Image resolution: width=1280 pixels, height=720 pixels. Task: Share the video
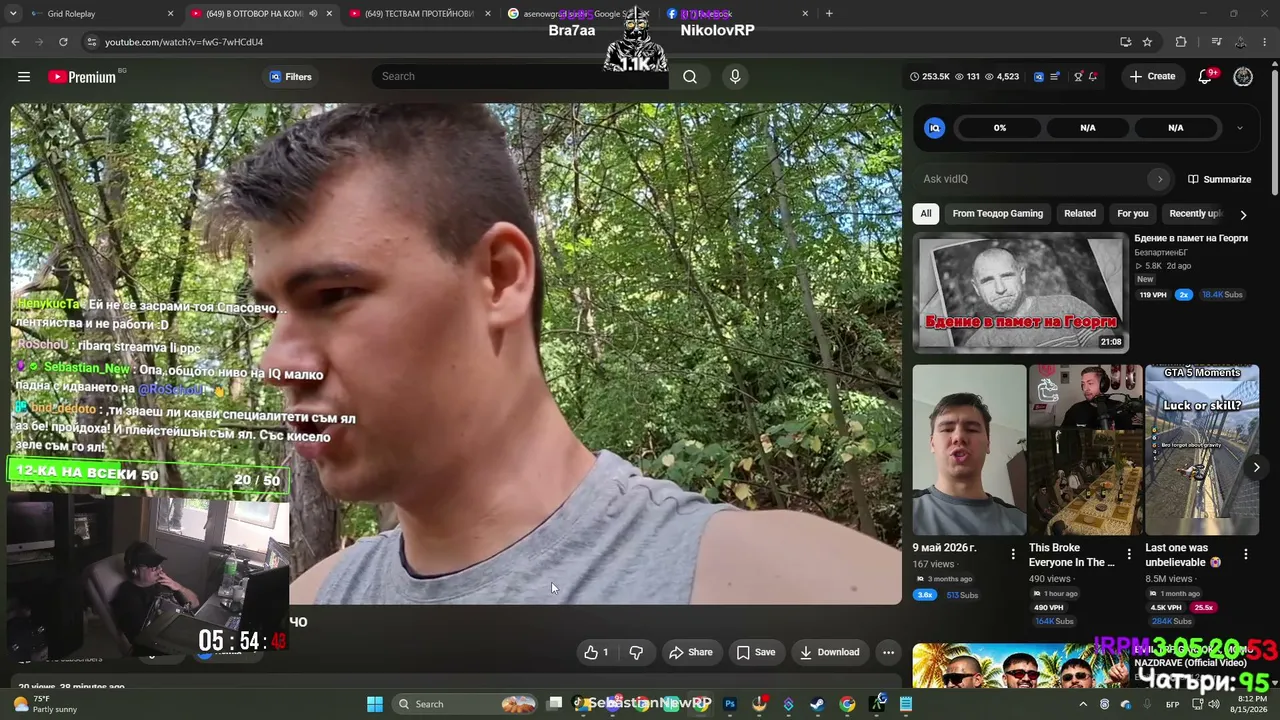coord(691,652)
